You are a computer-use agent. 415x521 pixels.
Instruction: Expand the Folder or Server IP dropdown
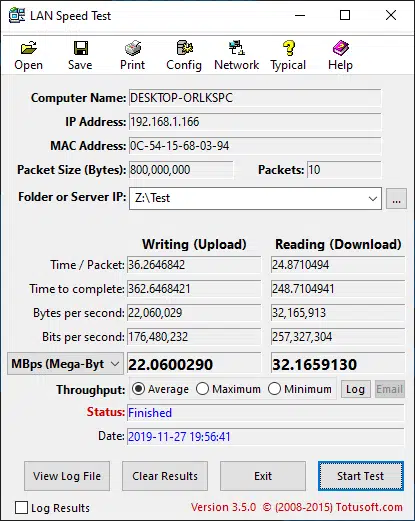click(x=373, y=199)
